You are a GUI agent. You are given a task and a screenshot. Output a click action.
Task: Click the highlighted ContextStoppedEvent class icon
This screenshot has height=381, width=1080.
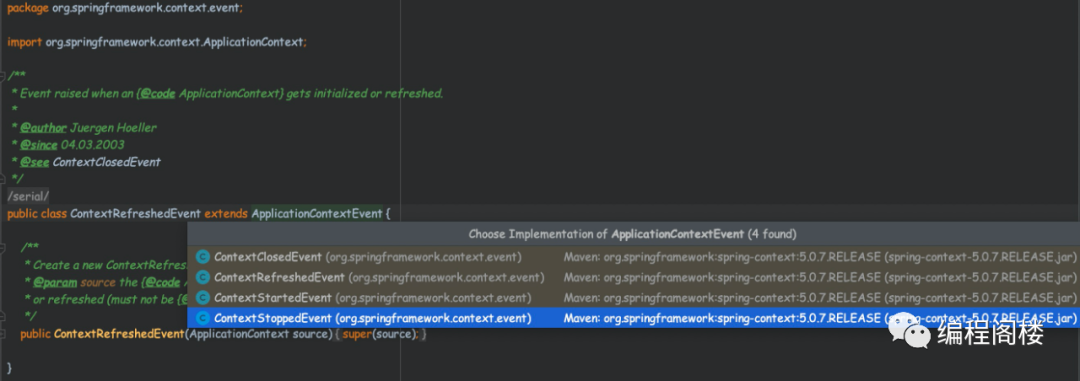pos(202,318)
